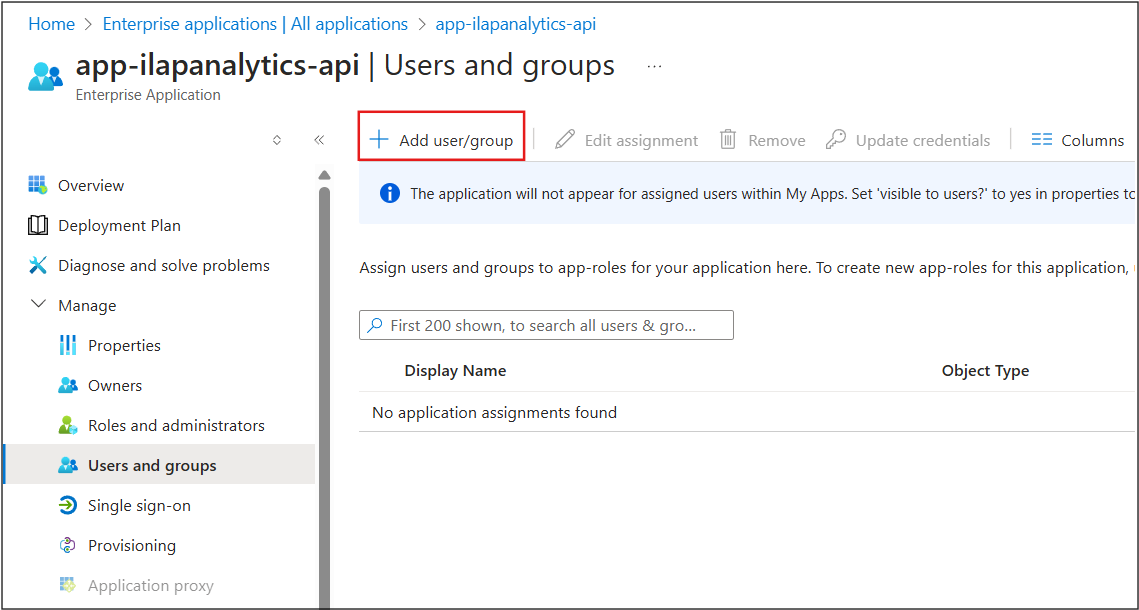The height and width of the screenshot is (610, 1139).
Task: Click the Single sign-on arrow icon
Action: (68, 505)
